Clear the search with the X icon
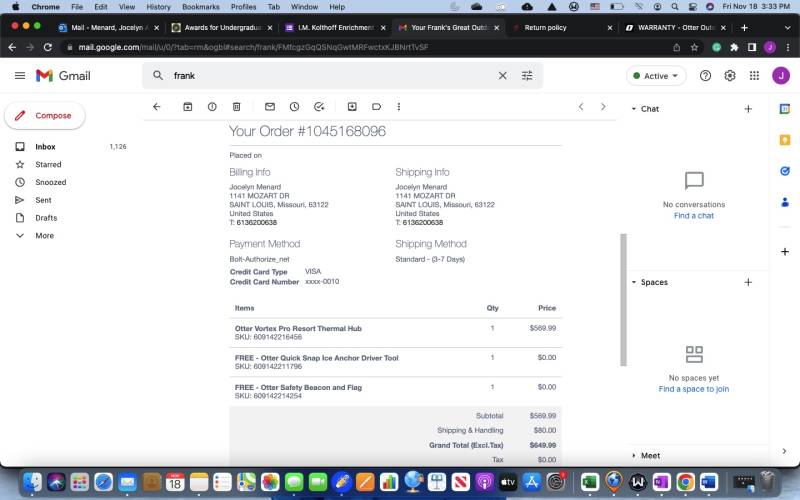 503,76
